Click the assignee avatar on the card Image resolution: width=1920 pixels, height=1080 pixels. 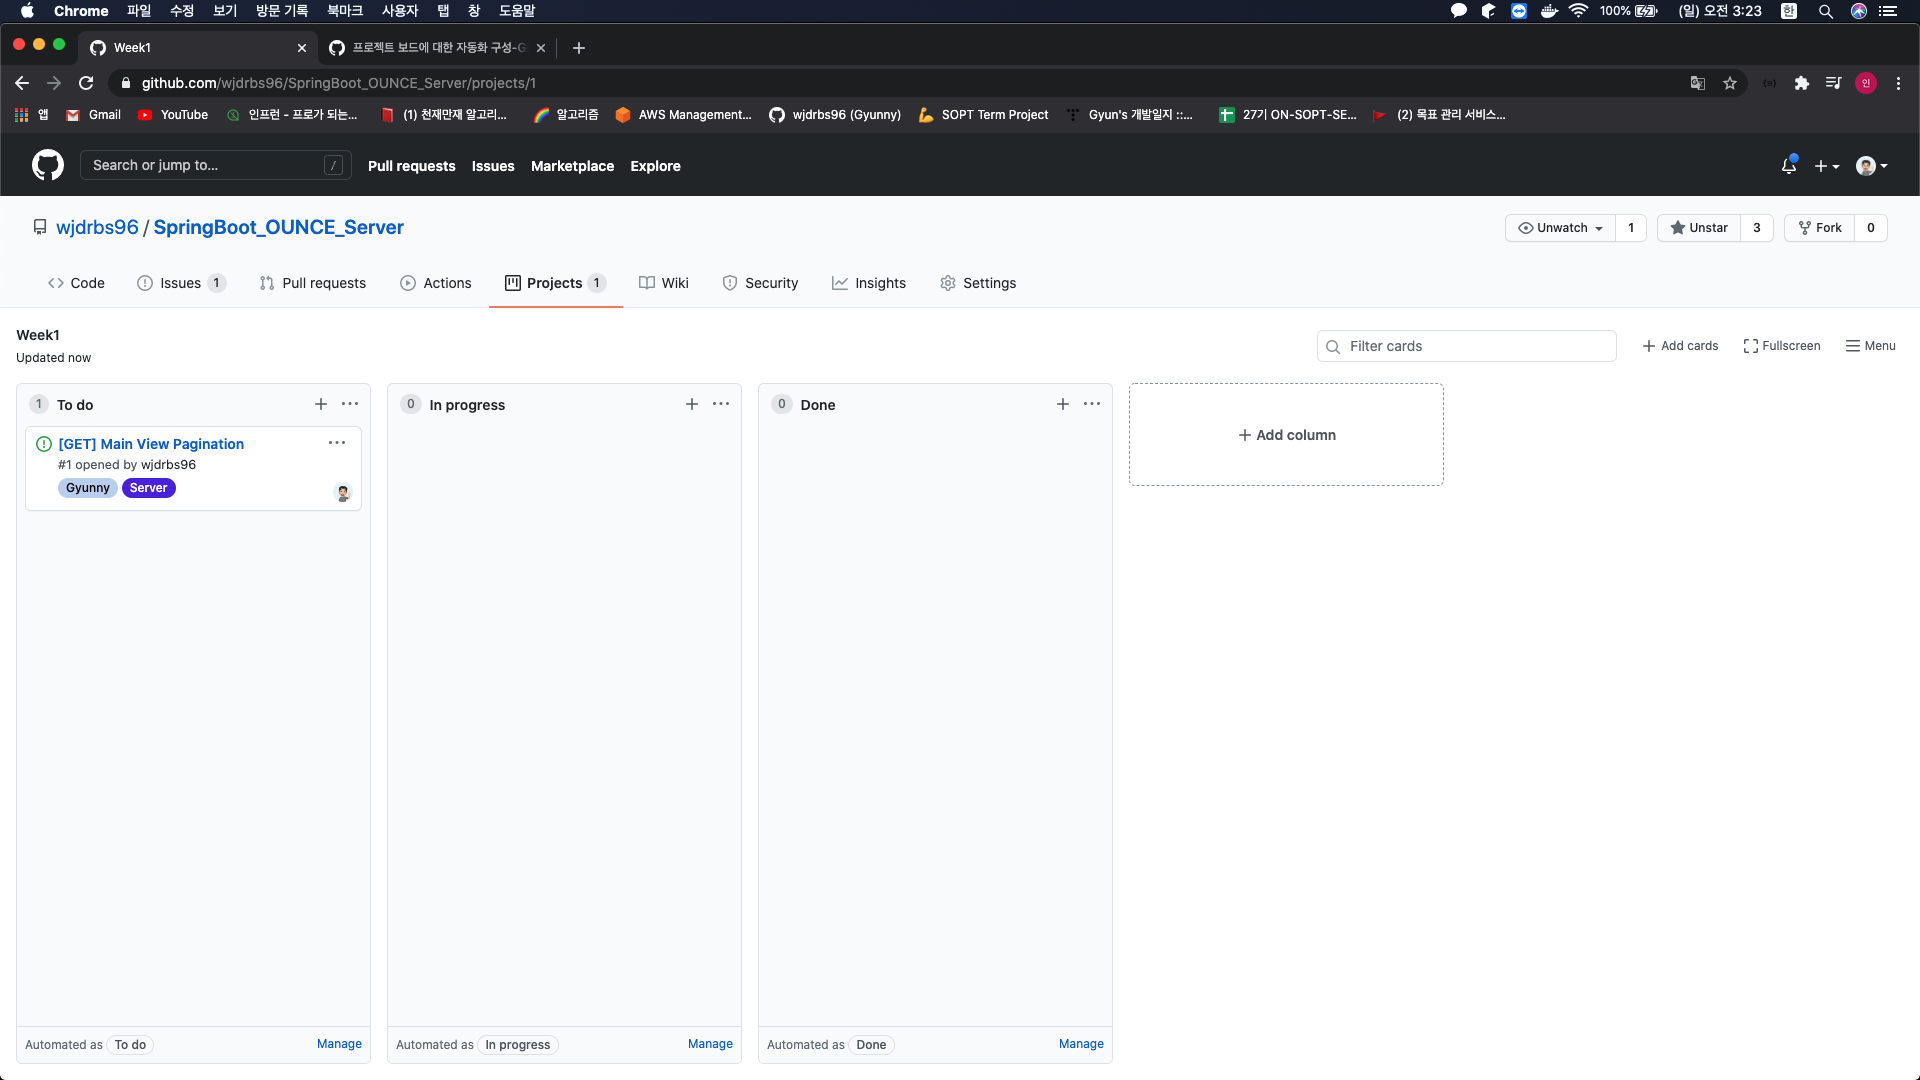coord(343,493)
